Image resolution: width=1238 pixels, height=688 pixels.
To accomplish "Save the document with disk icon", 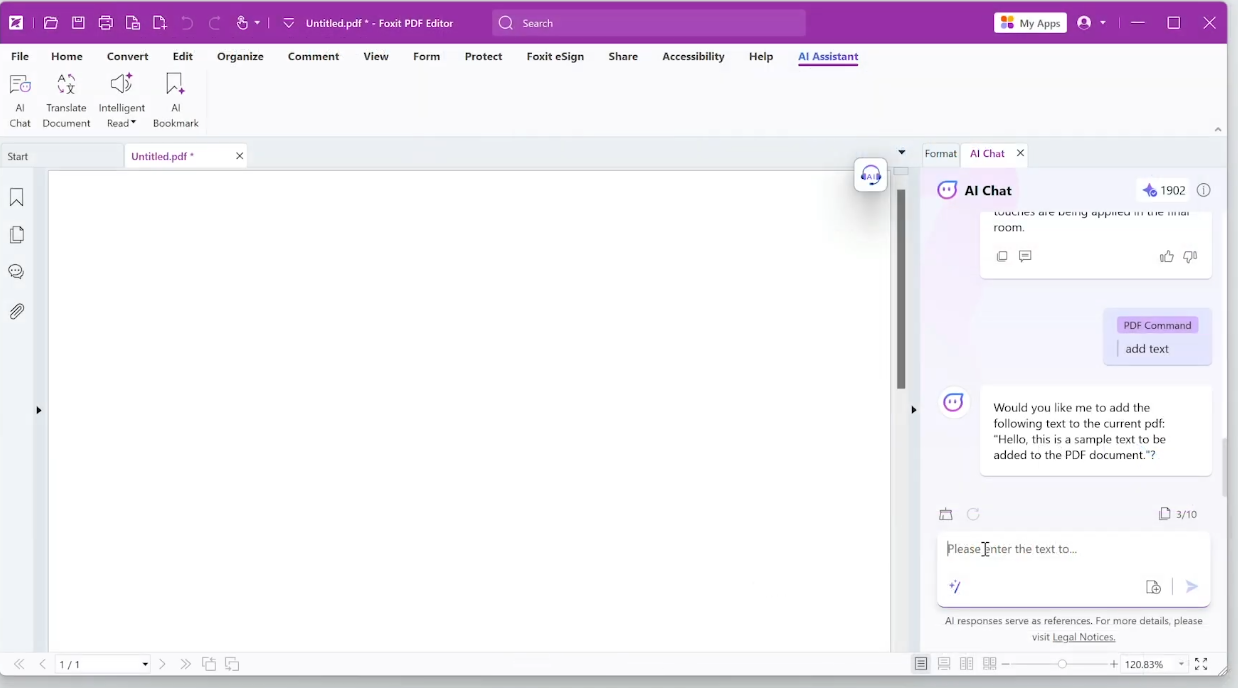I will [x=78, y=23].
